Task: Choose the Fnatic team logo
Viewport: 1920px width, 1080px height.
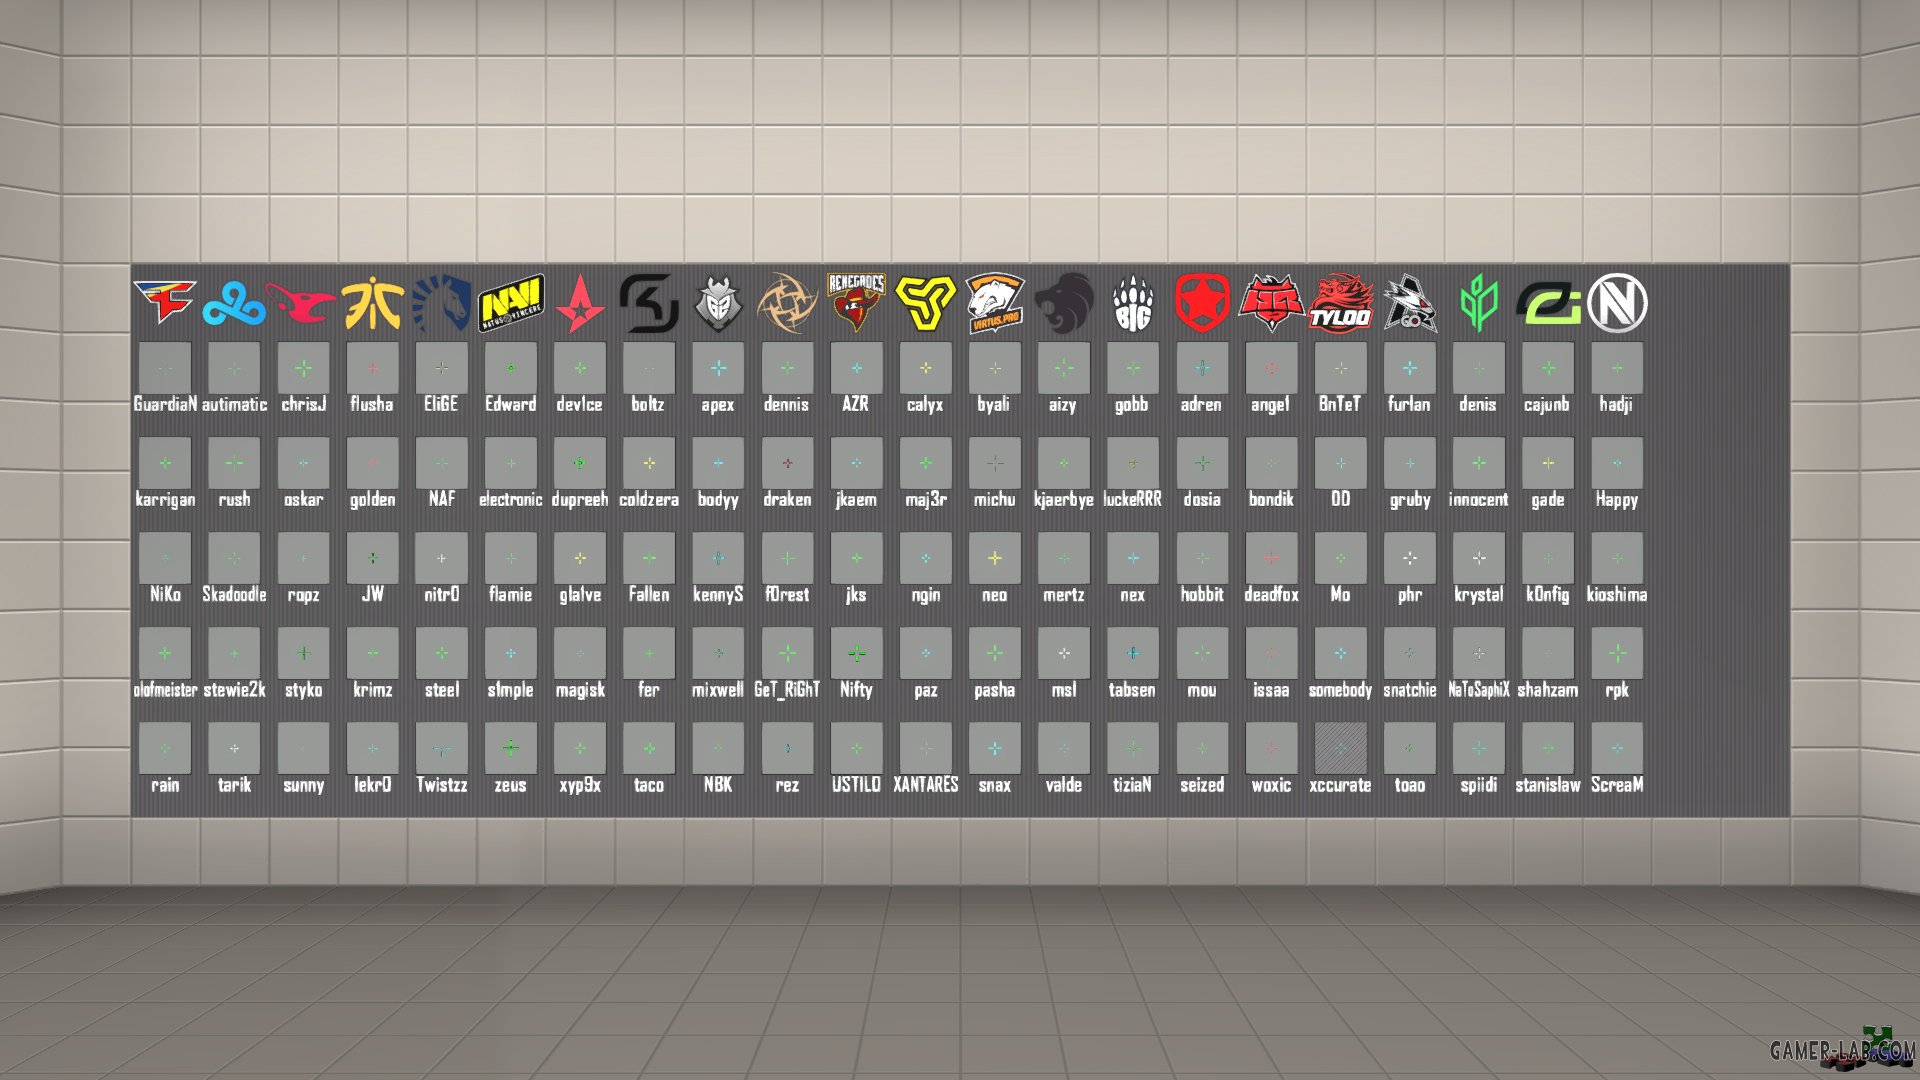Action: tap(372, 303)
